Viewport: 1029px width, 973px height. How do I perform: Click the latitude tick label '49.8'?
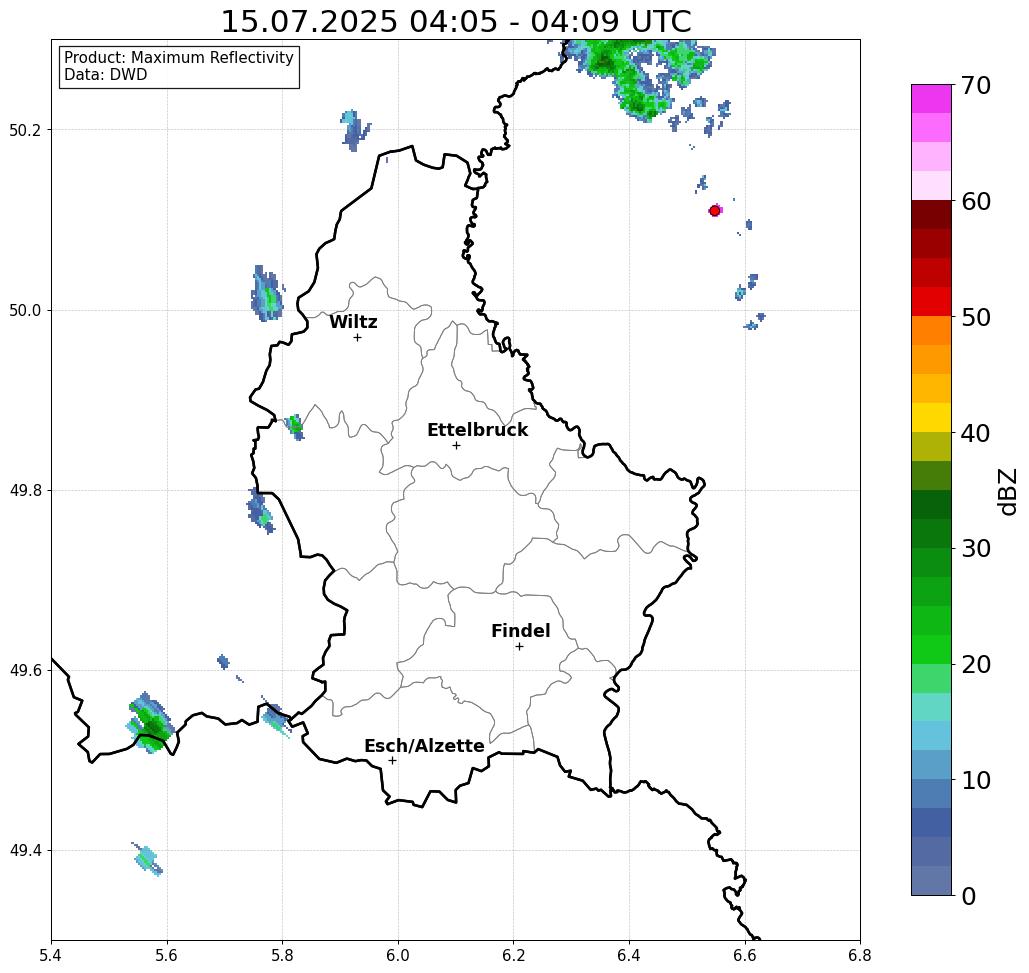[25, 491]
